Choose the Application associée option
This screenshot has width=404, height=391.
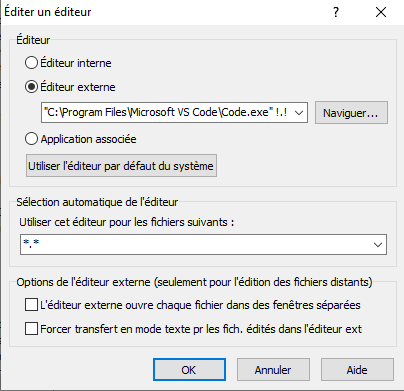pyautogui.click(x=31, y=139)
